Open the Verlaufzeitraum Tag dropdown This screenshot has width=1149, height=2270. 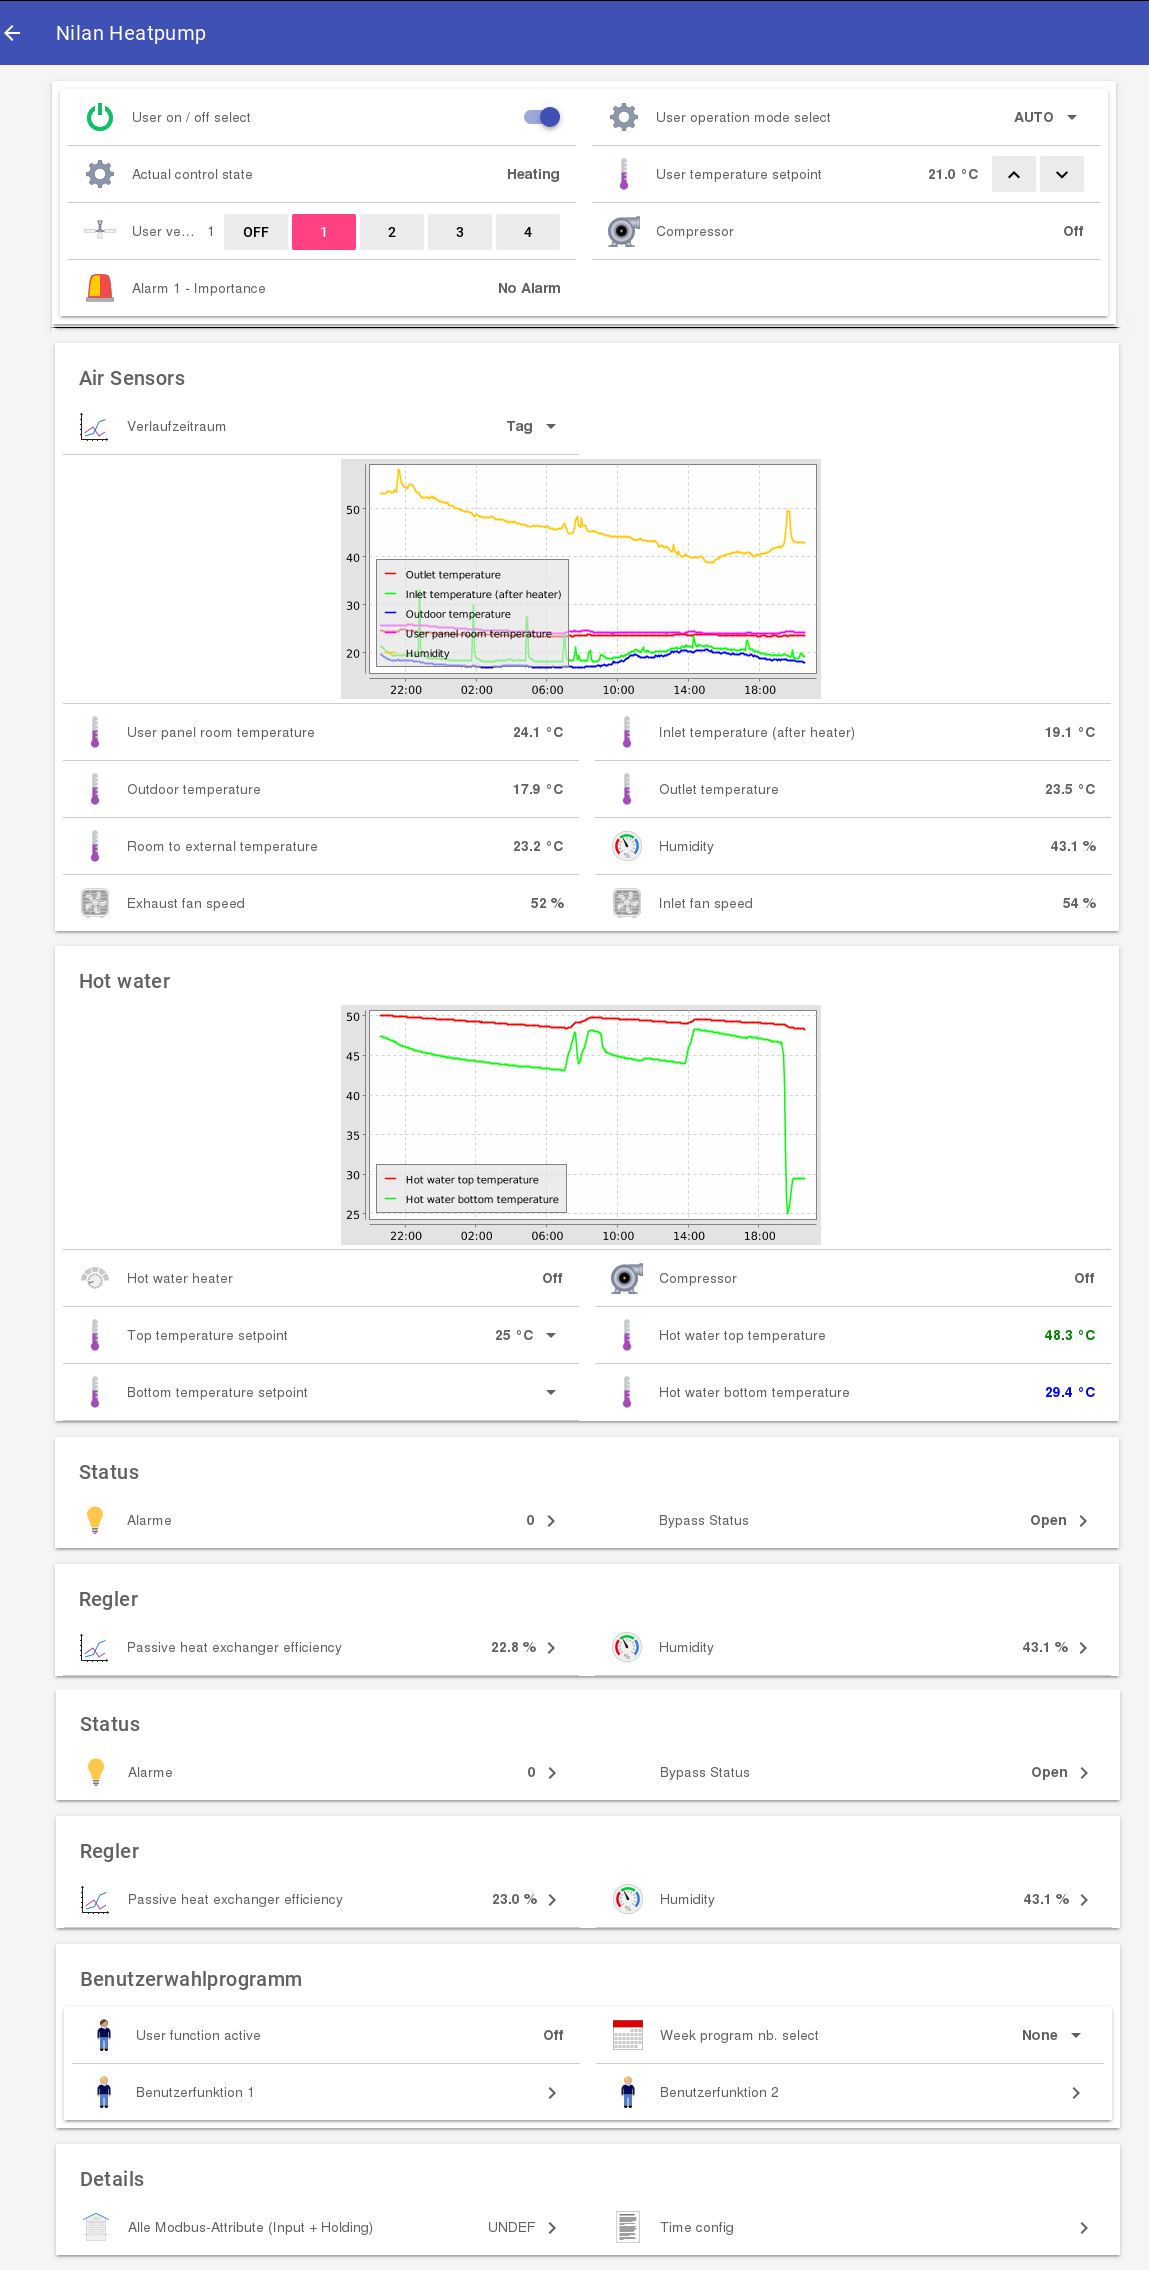click(531, 427)
